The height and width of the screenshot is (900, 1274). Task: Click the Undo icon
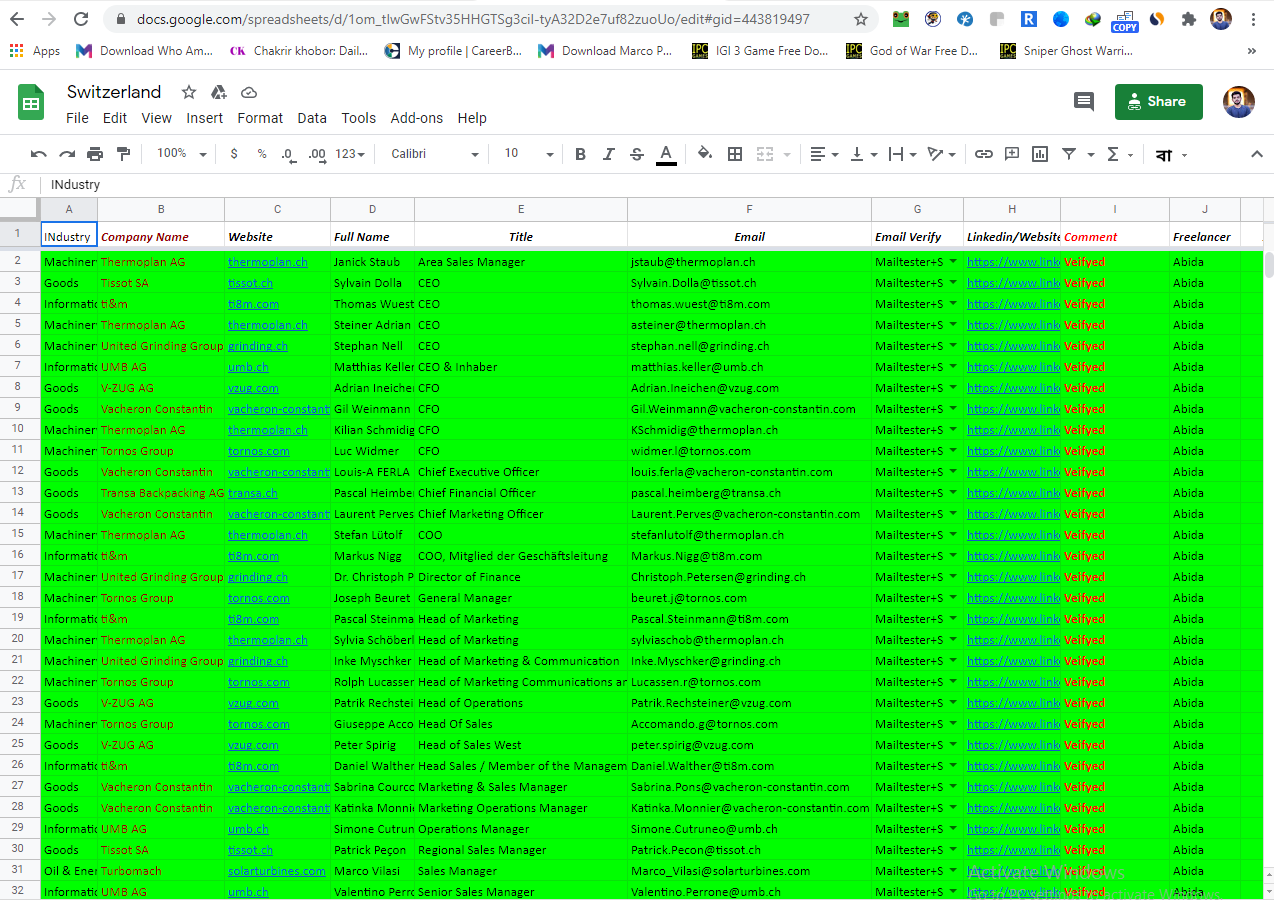pos(38,154)
